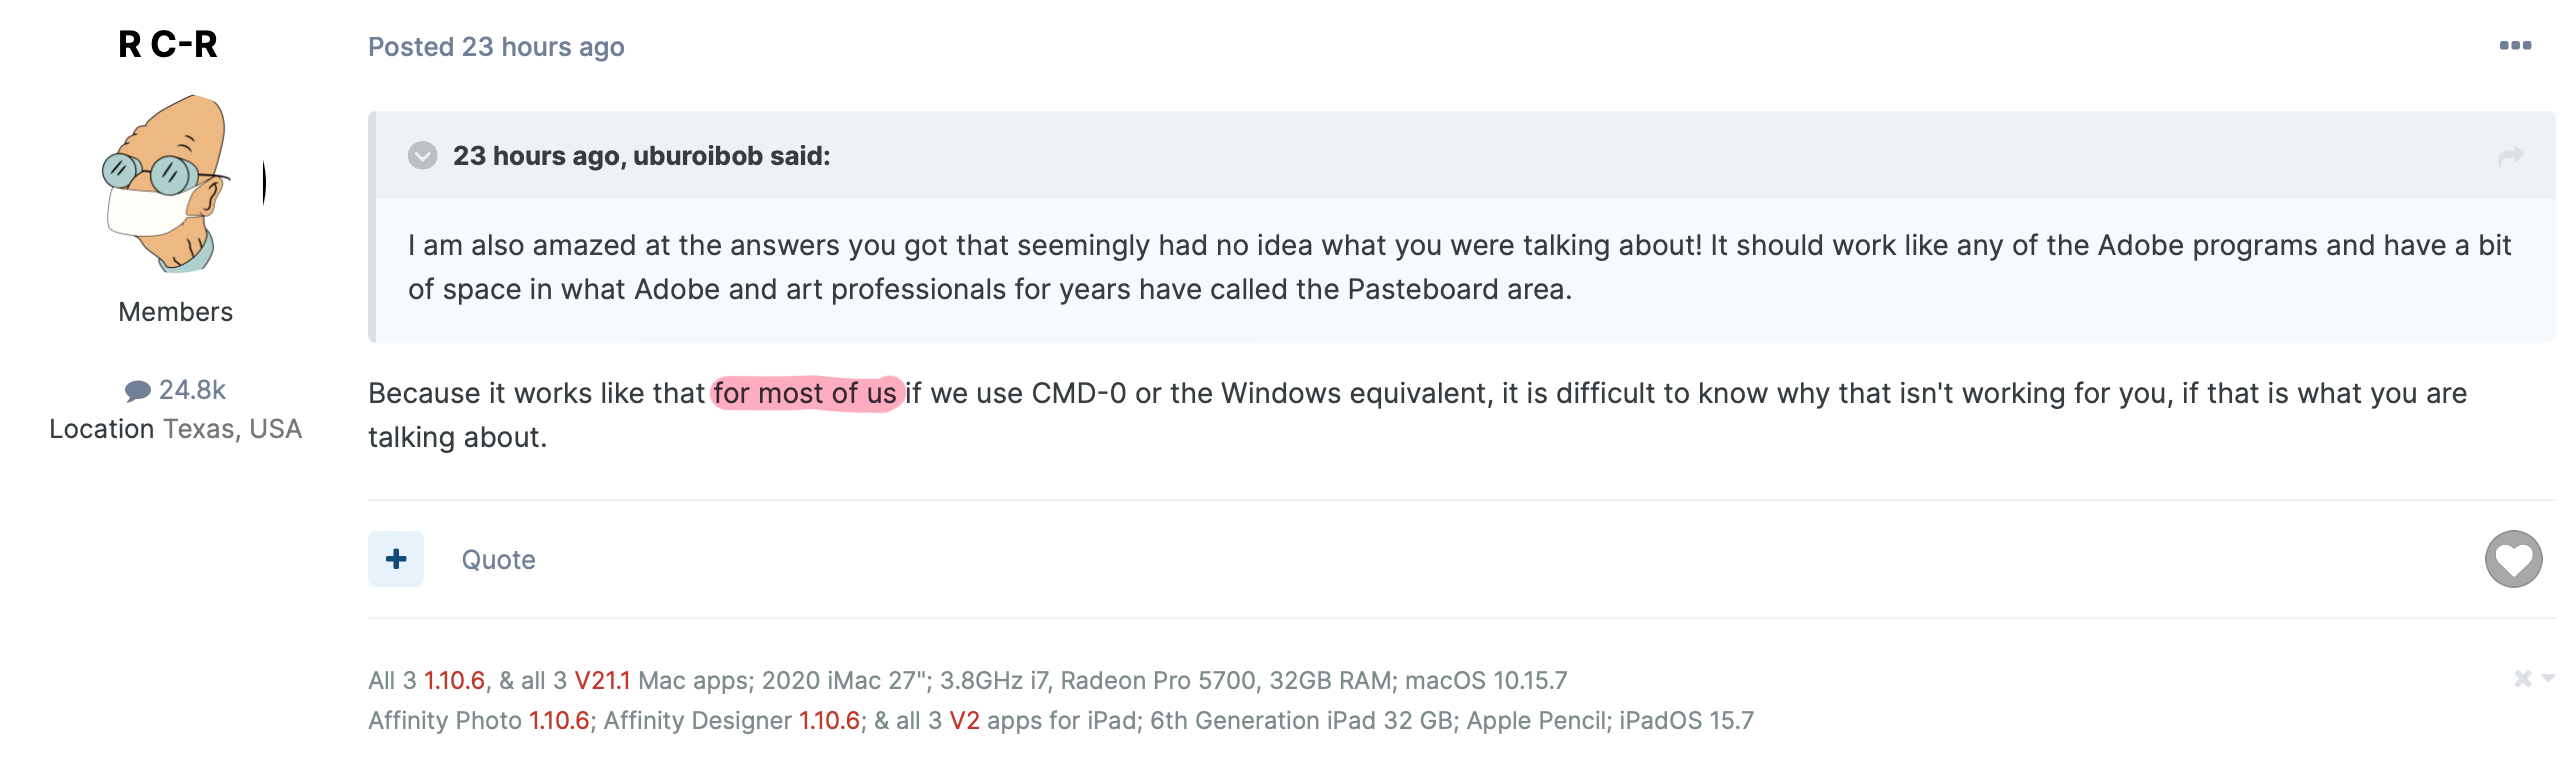Open the post options ellipsis menu
Viewport: 2566px width, 764px height.
click(x=2515, y=46)
